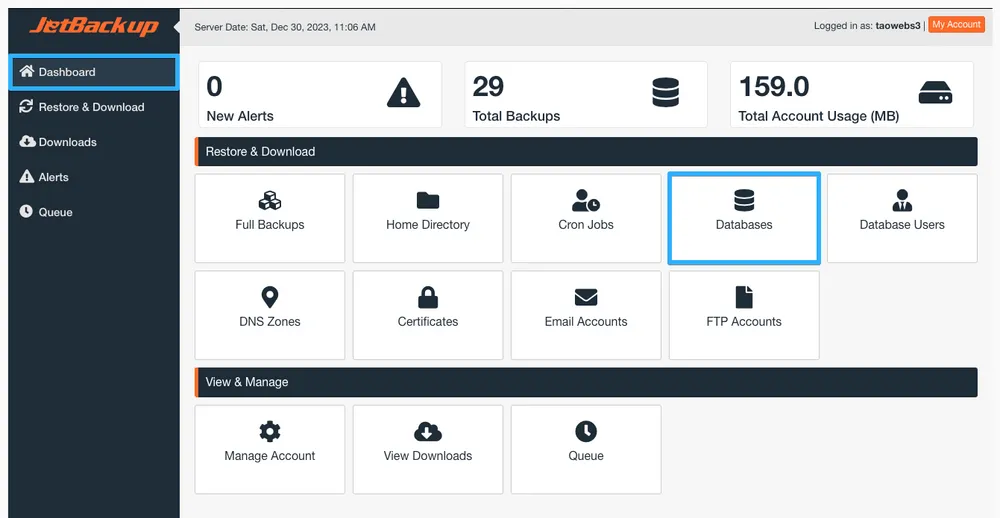The image size is (1000, 518).
Task: Select Queue in the sidebar menu
Action: 94,212
